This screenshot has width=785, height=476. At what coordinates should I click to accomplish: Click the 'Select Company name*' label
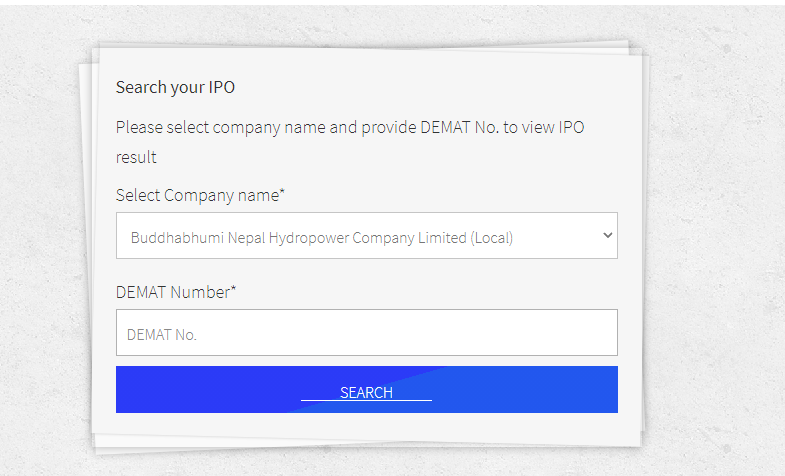[200, 195]
